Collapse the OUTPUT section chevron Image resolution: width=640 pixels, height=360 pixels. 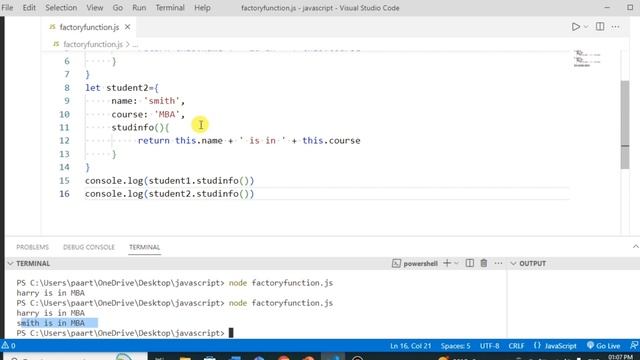coord(513,264)
